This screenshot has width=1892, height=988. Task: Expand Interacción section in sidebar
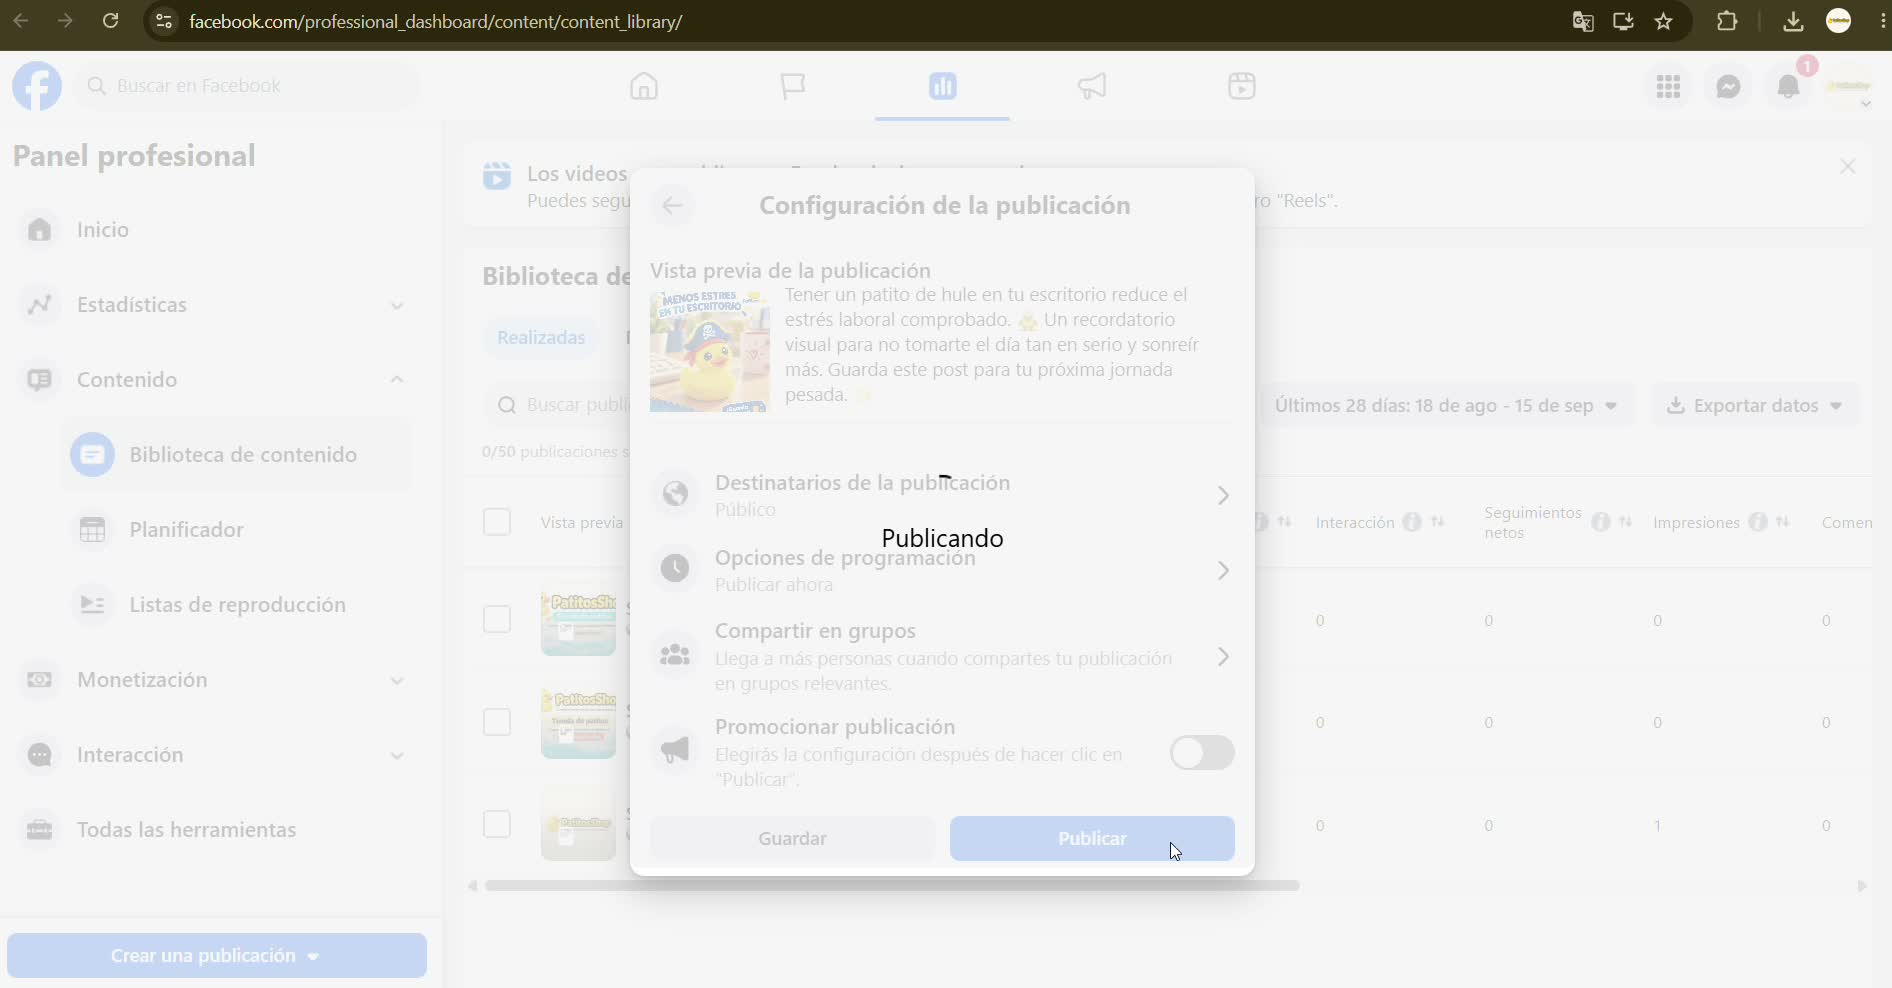pos(397,755)
